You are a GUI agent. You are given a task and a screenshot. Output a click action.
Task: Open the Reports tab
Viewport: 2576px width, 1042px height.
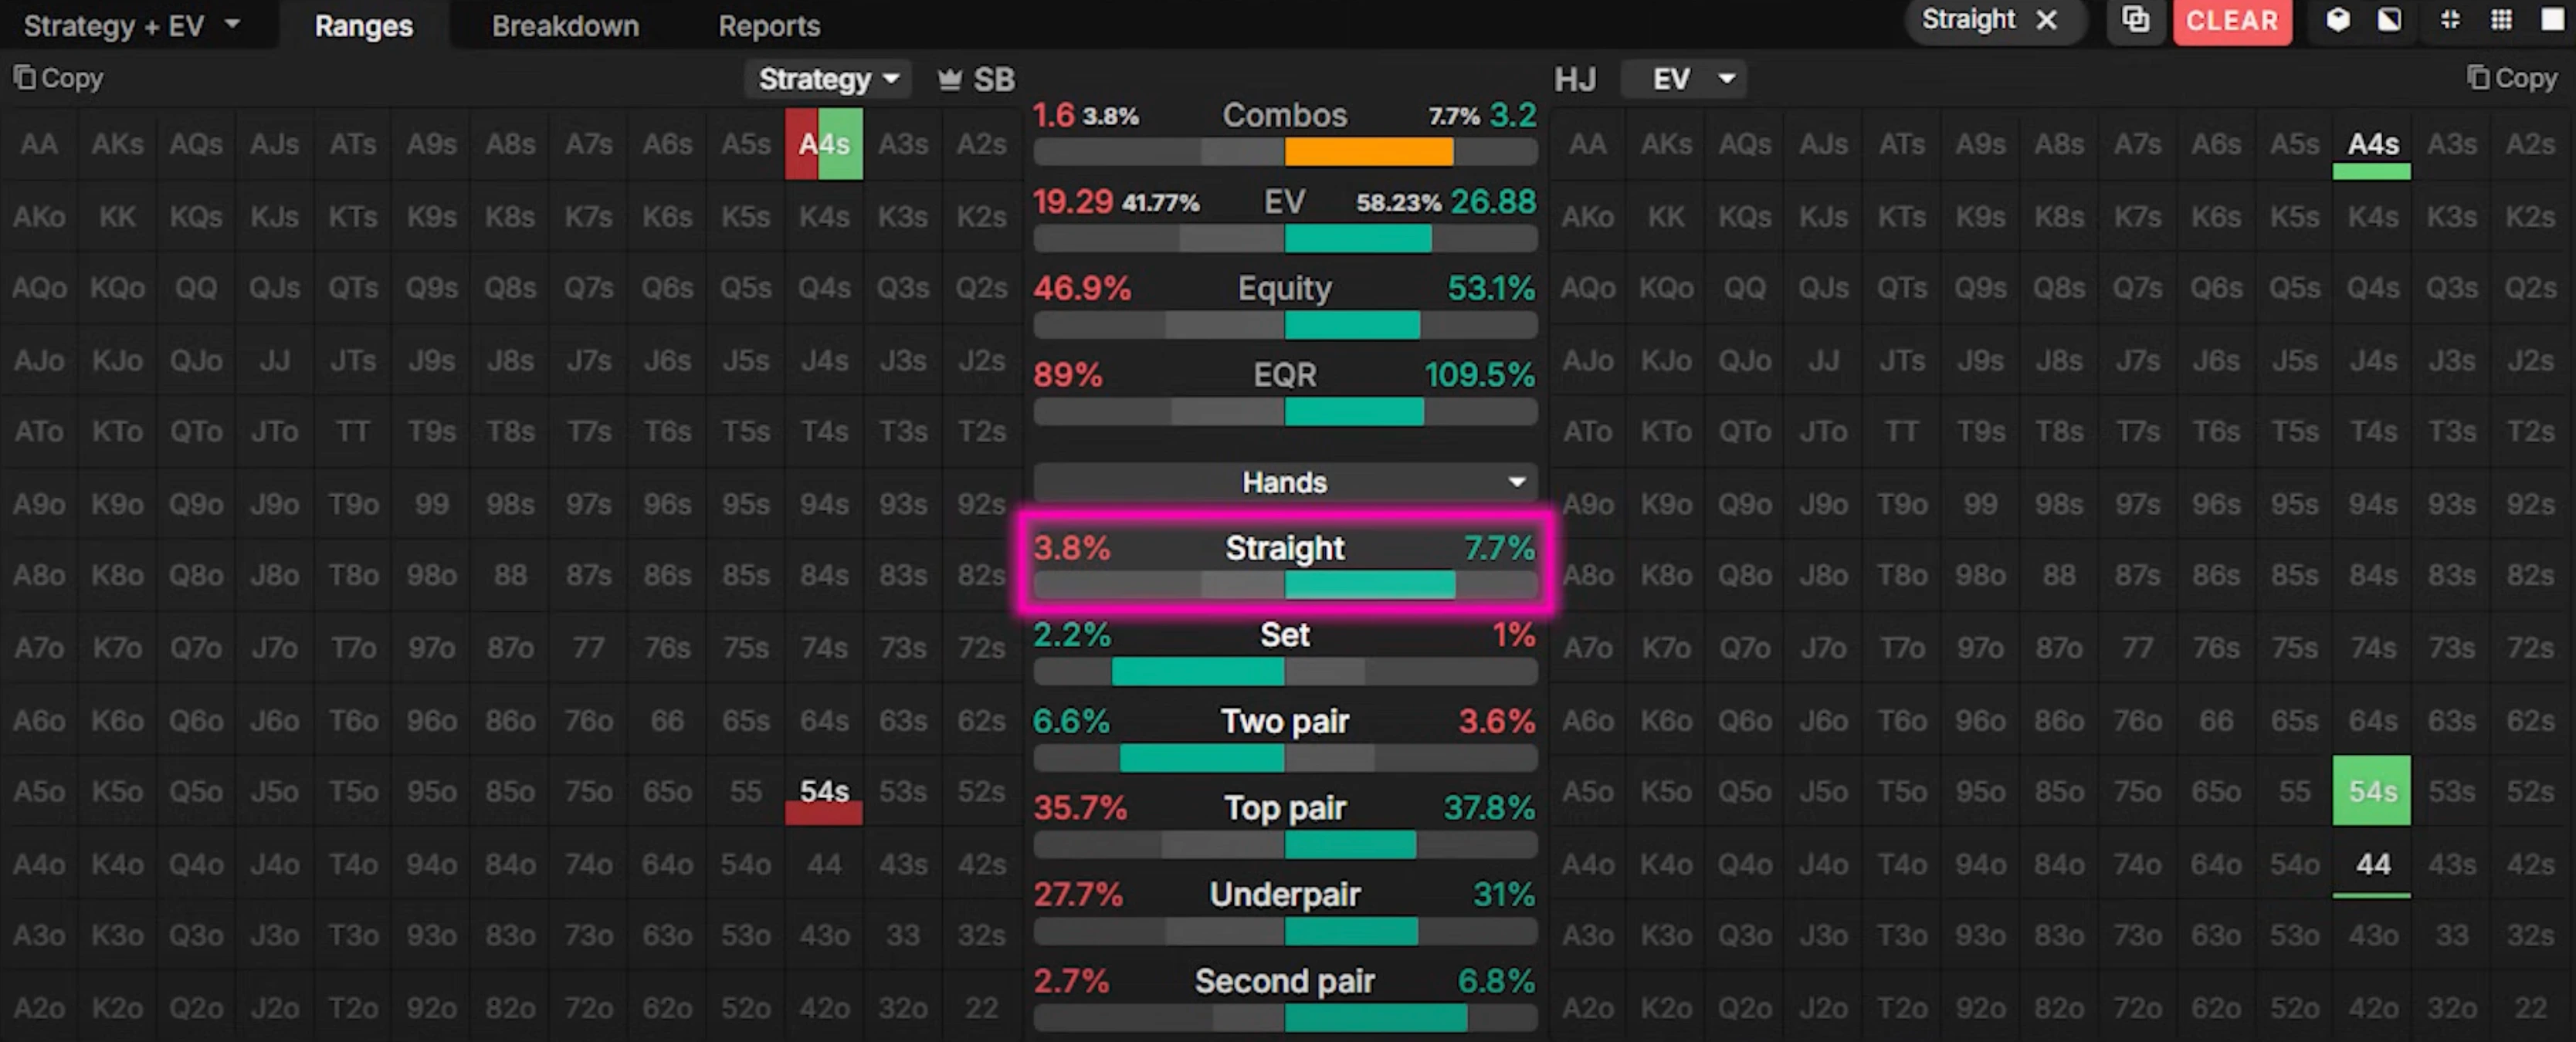(x=769, y=25)
